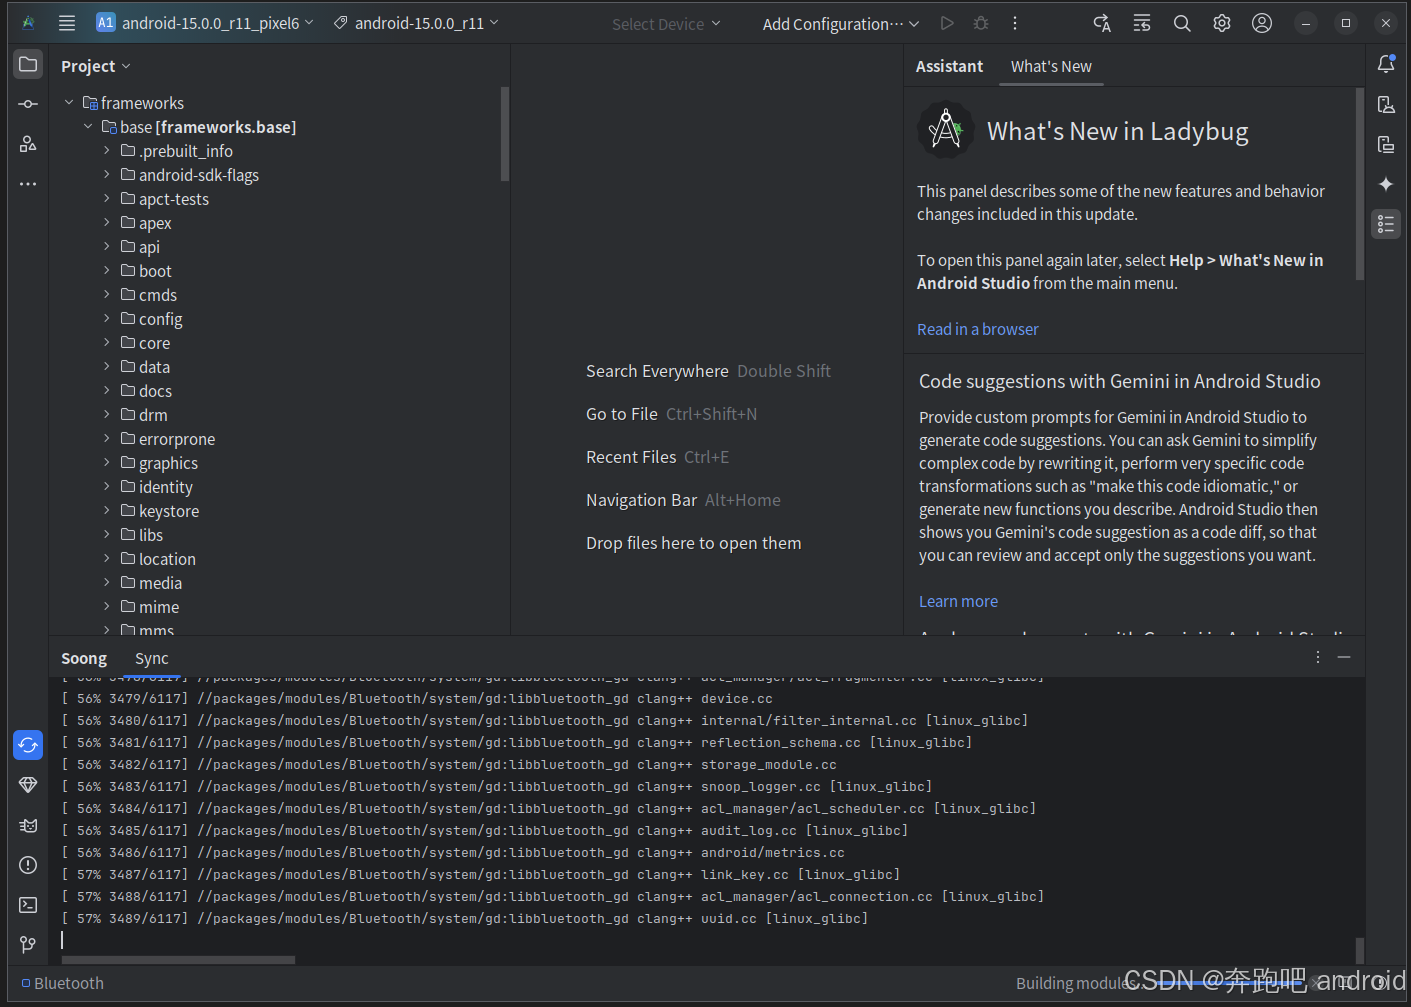
Task: Open Search Everywhere magnifier
Action: tap(1182, 23)
